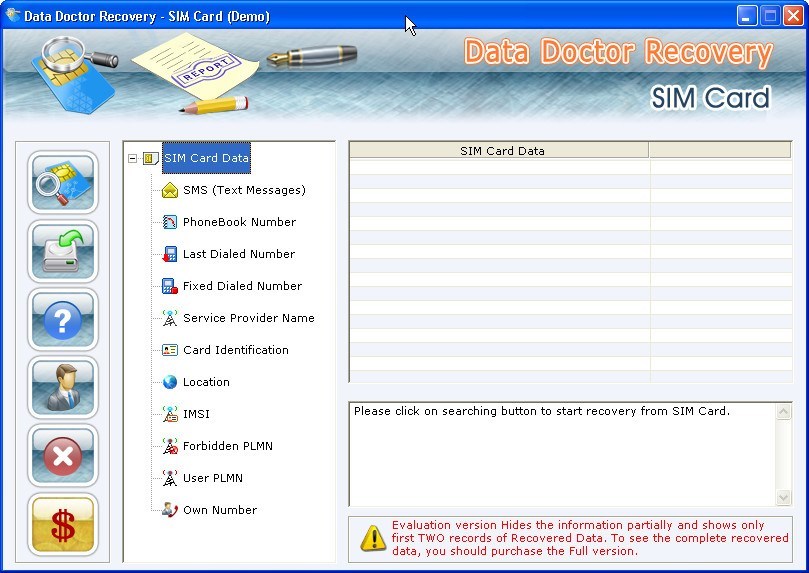Click the Service Provider Name tower icon
This screenshot has width=809, height=573.
[170, 318]
